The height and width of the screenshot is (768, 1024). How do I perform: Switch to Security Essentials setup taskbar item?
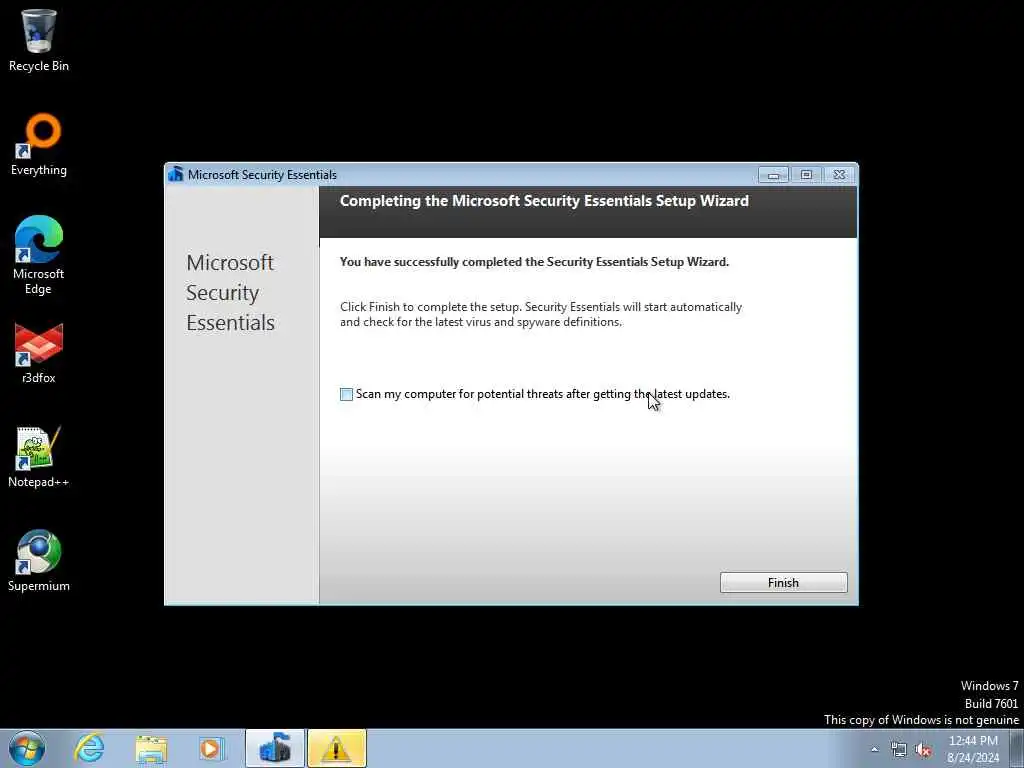point(274,748)
